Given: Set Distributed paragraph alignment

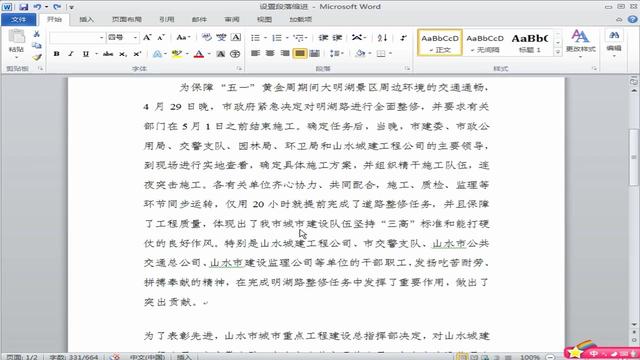Looking at the screenshot, I should tap(315, 53).
